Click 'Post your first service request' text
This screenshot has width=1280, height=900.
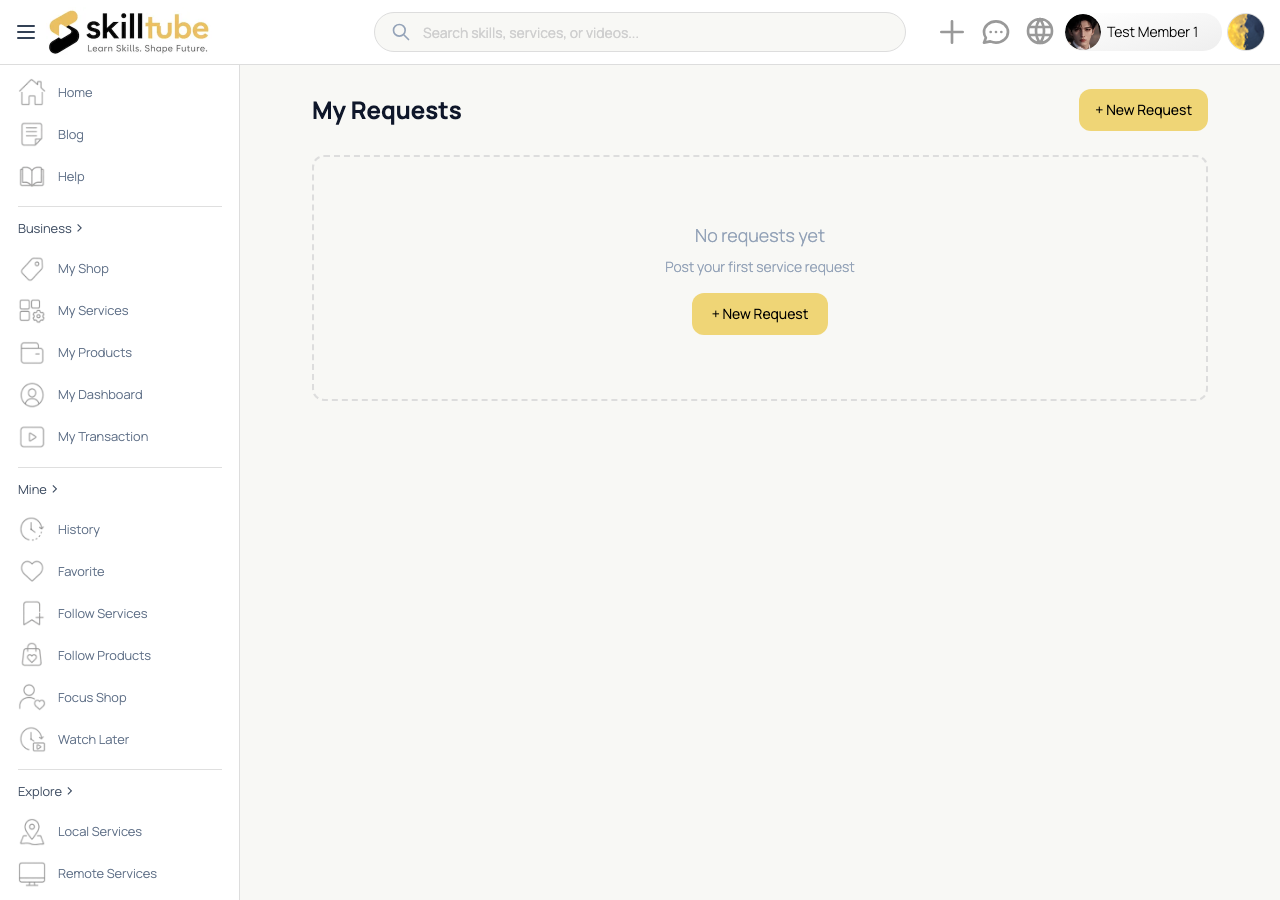(x=760, y=267)
